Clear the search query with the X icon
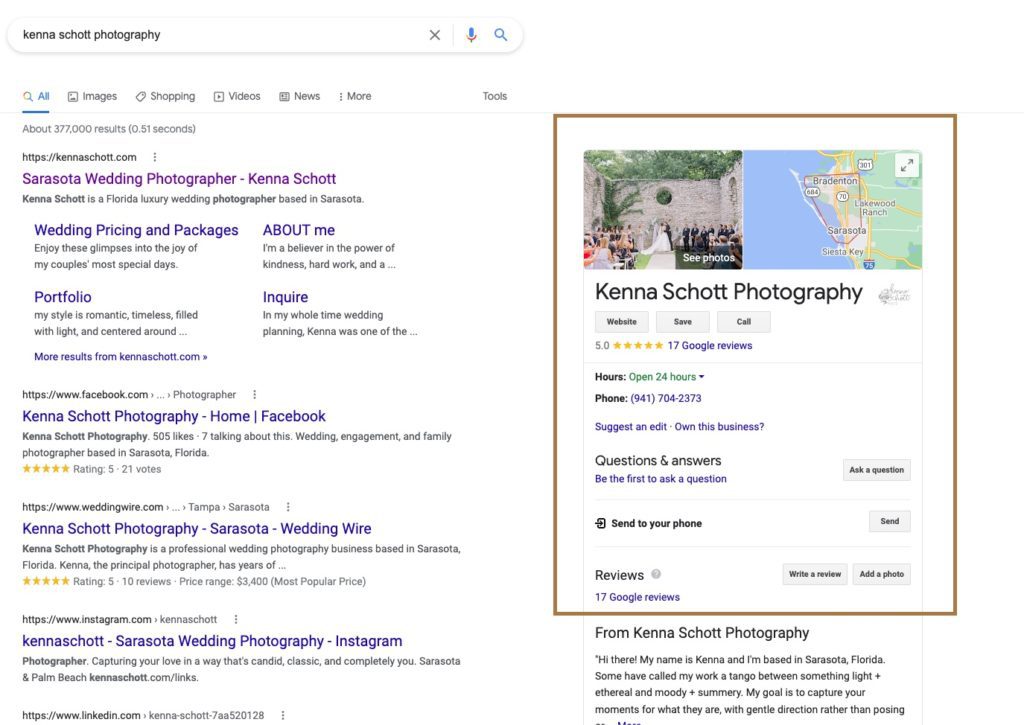1024x725 pixels. [435, 34]
